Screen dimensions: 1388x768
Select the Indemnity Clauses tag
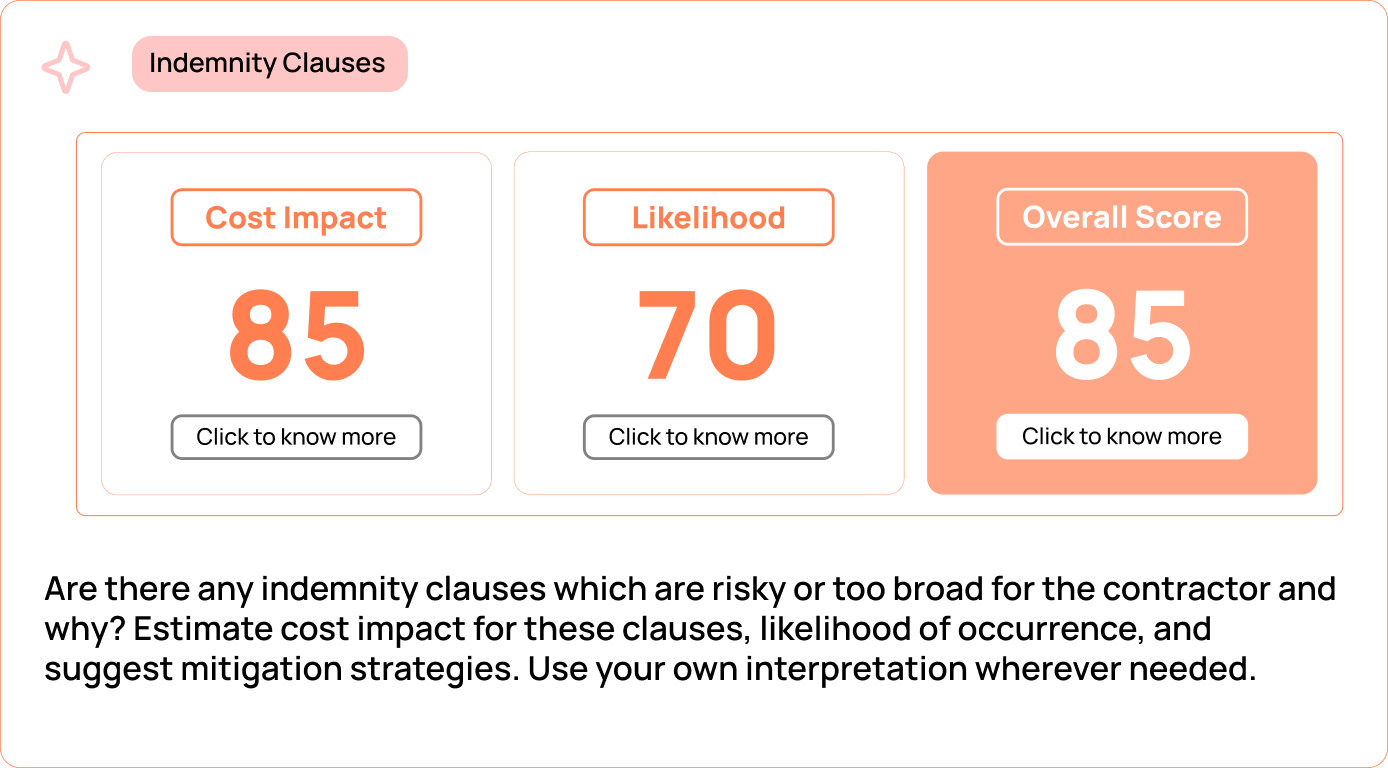click(270, 64)
